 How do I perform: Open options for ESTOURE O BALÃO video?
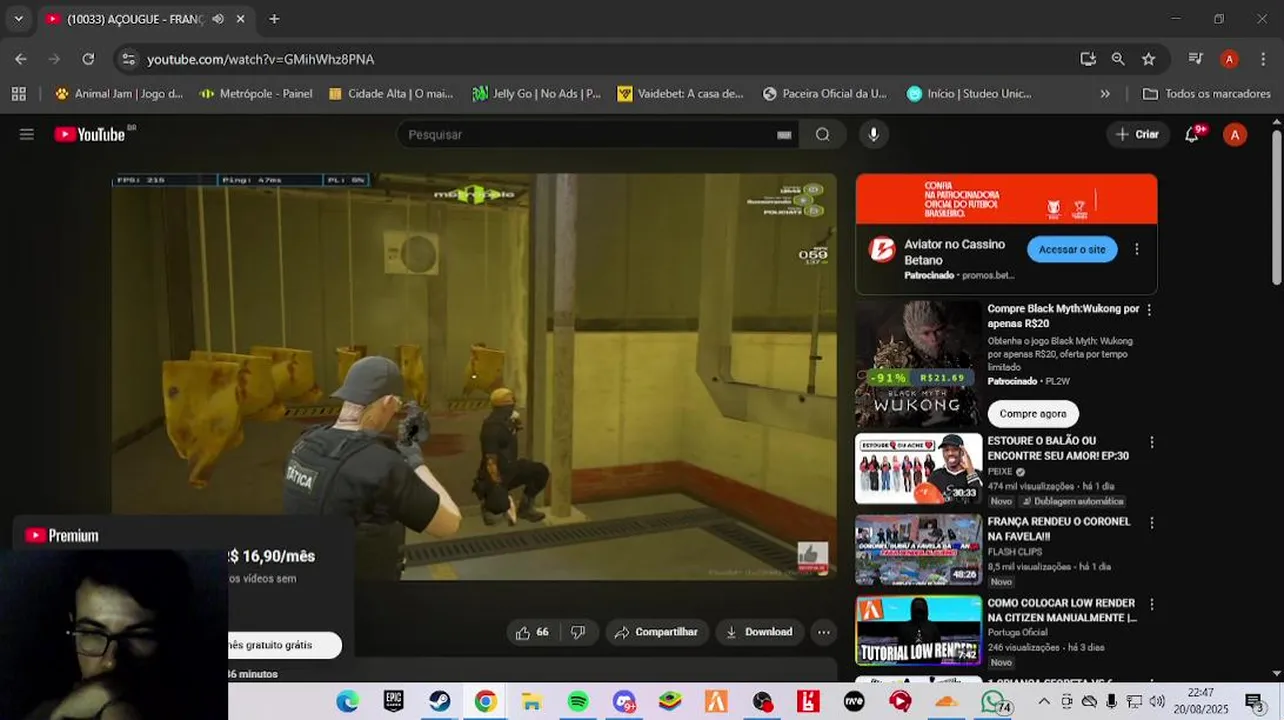coord(1151,442)
